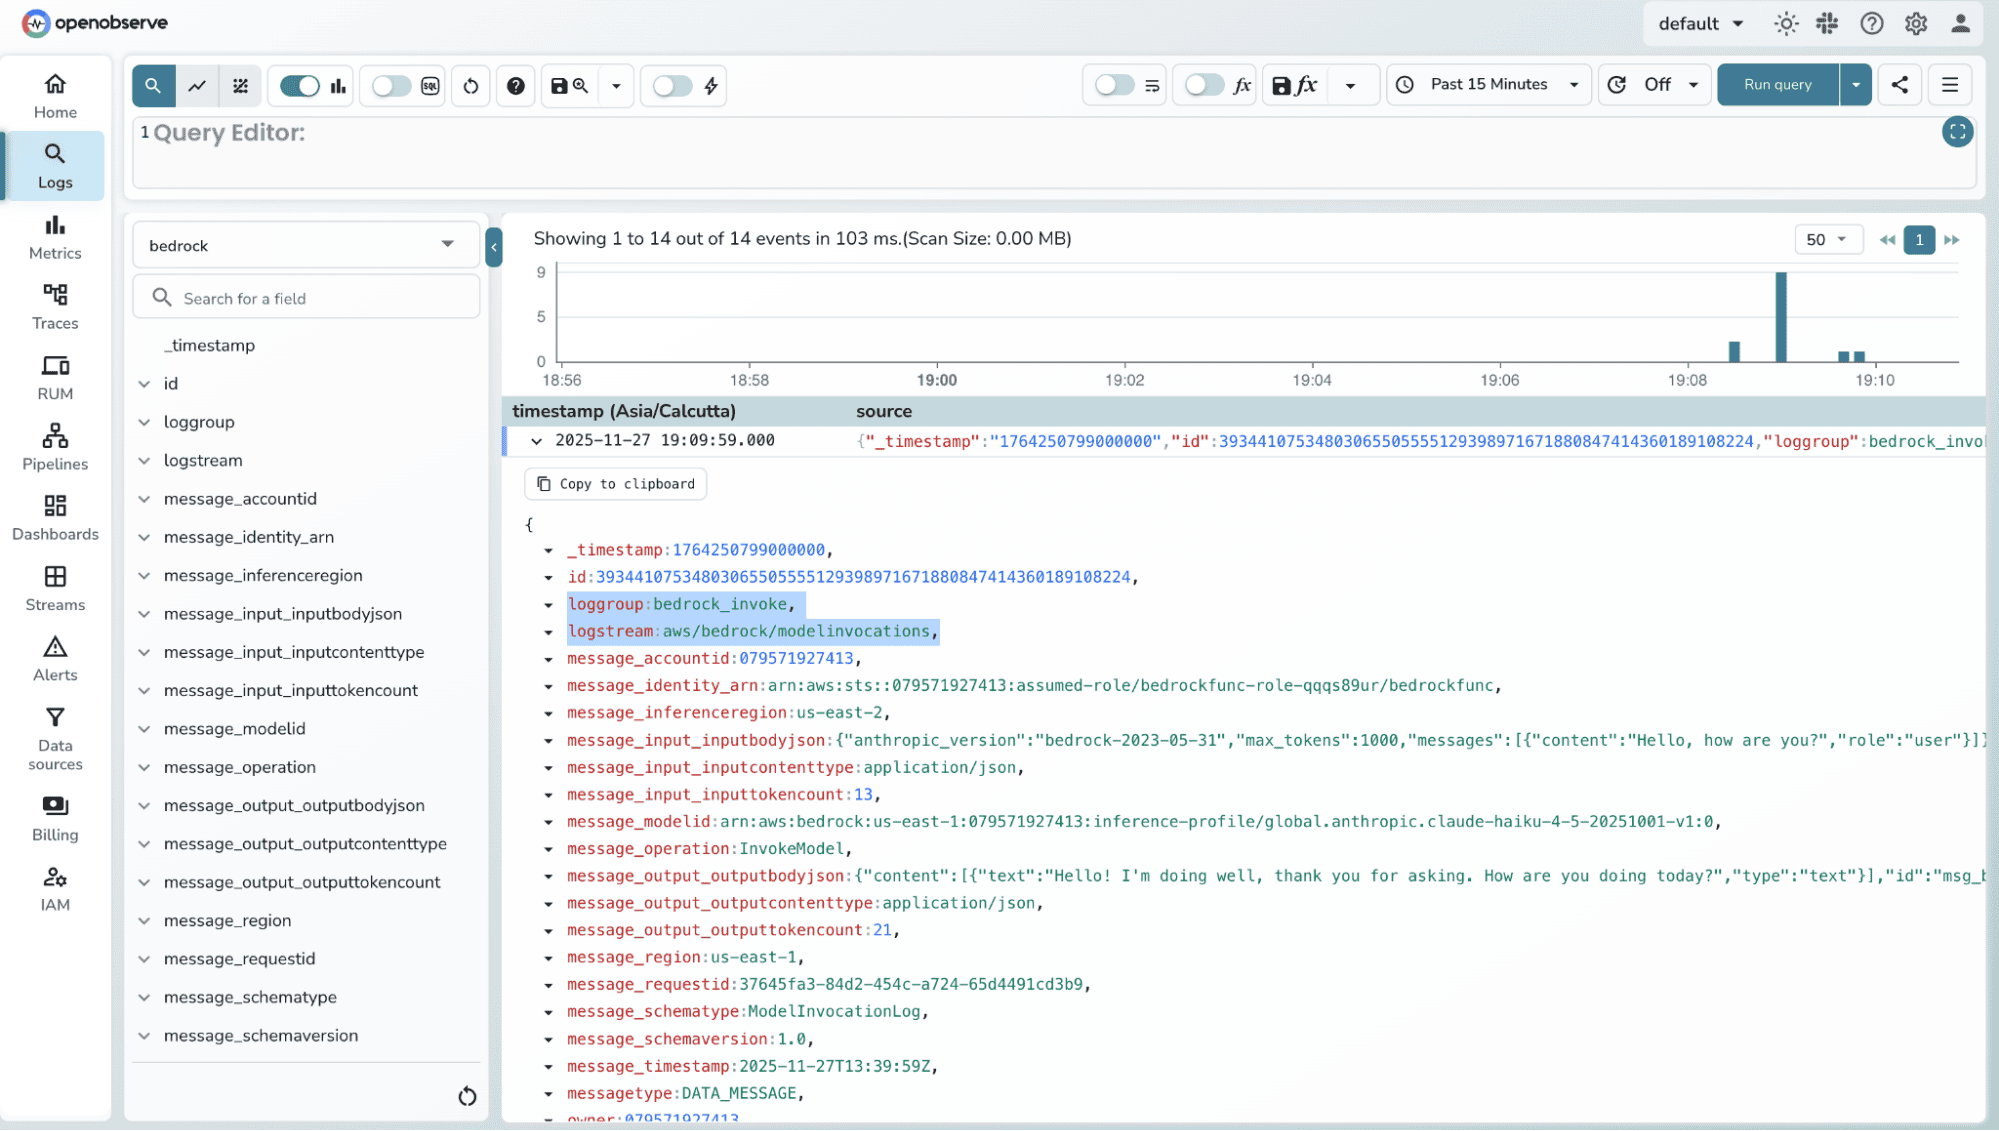Switch to the line chart visualization mode
The width and height of the screenshot is (1999, 1131).
click(x=197, y=86)
